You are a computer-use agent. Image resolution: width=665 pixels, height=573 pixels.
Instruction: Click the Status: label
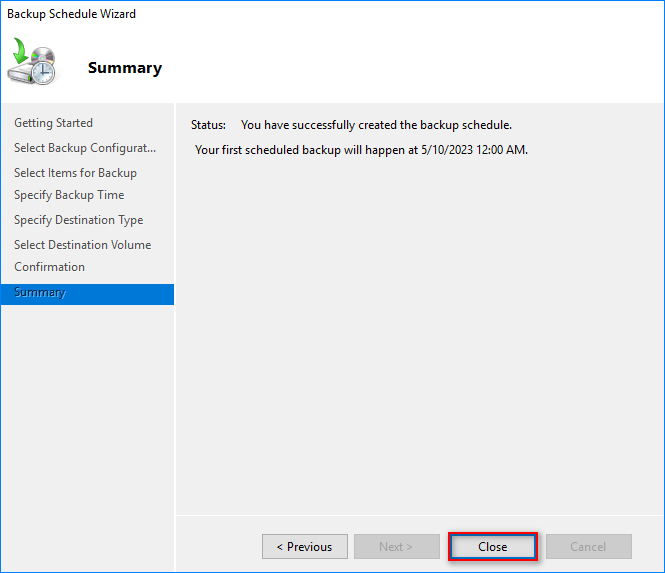point(208,125)
